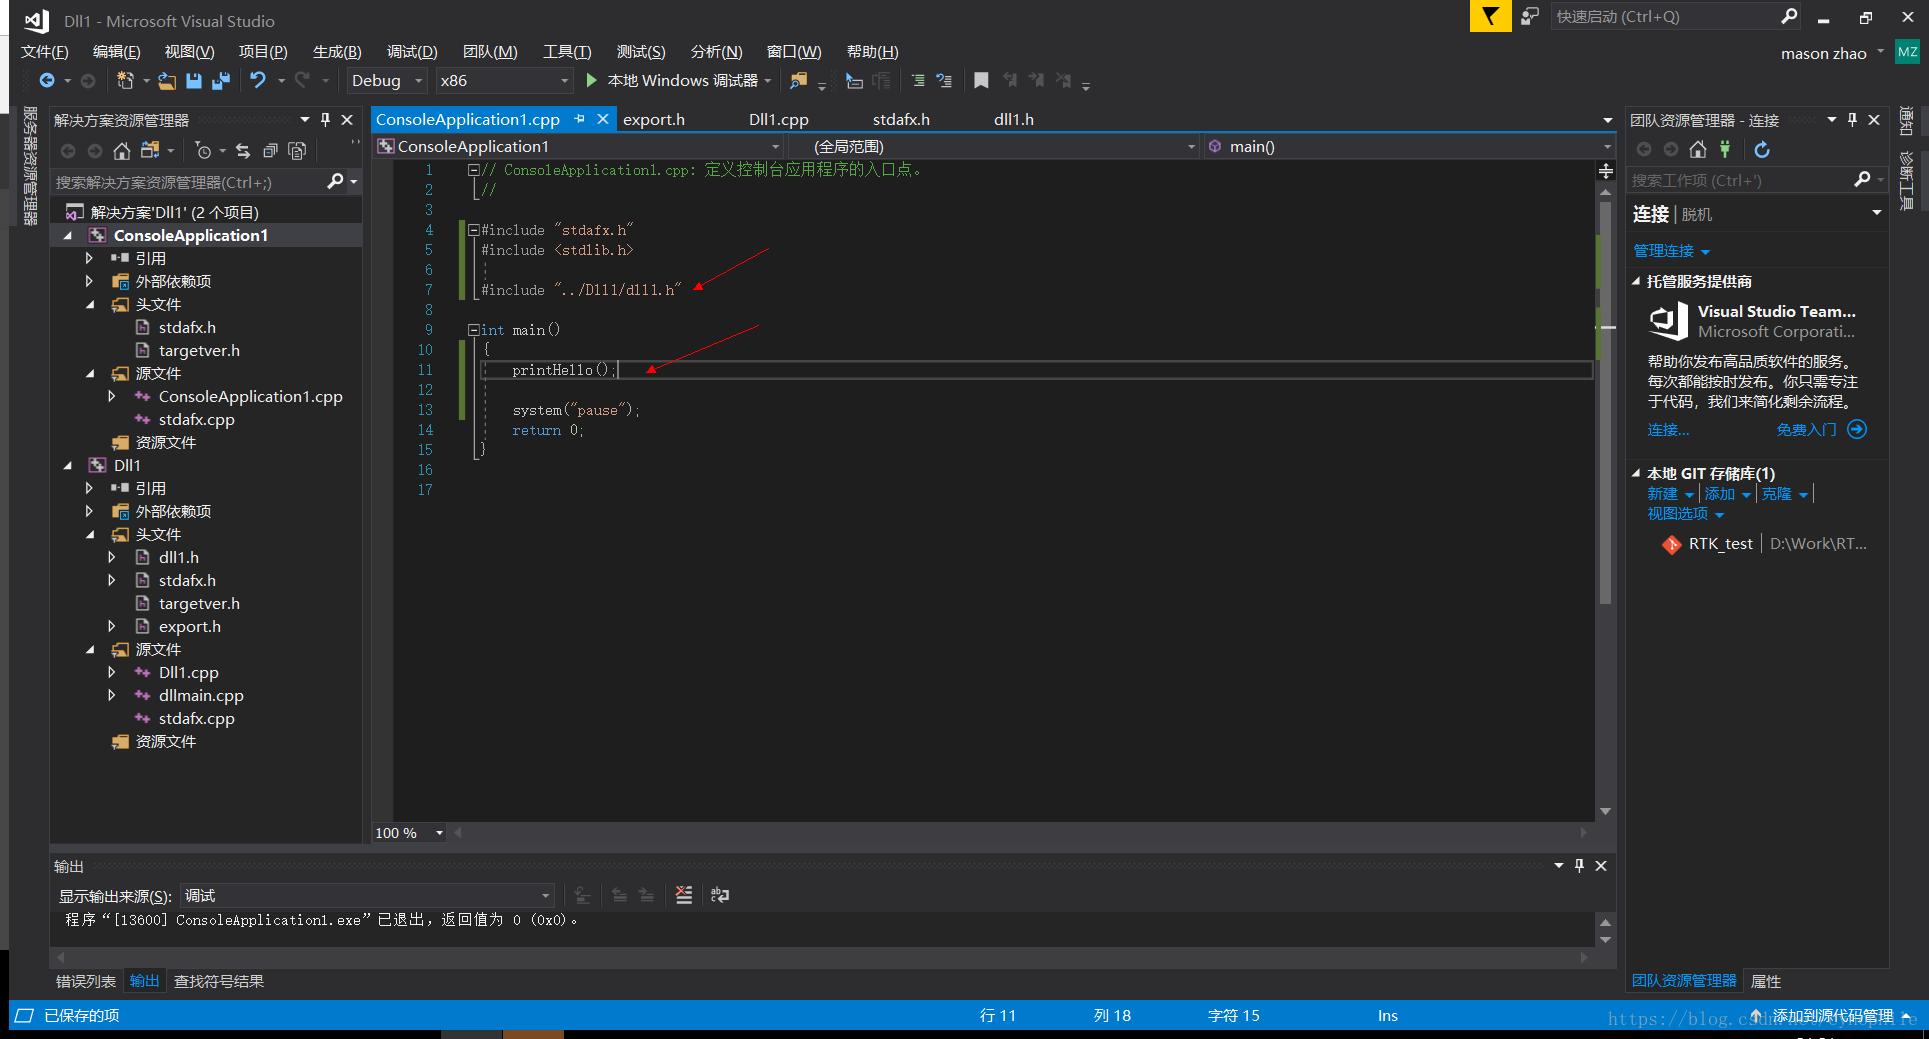
Task: Open the x86 platform dropdown
Action: click(504, 81)
